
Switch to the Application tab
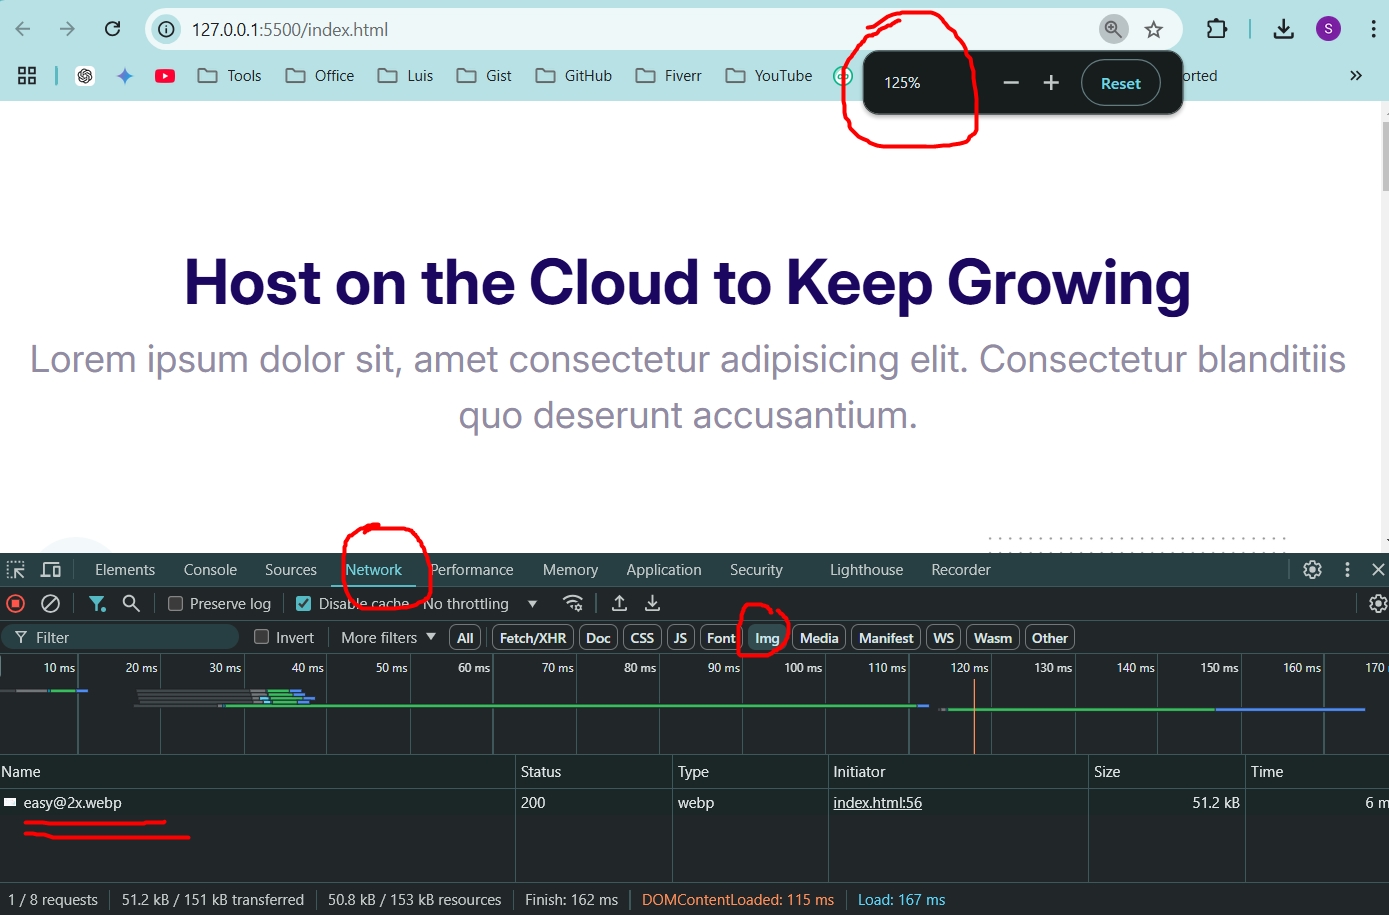tap(664, 570)
